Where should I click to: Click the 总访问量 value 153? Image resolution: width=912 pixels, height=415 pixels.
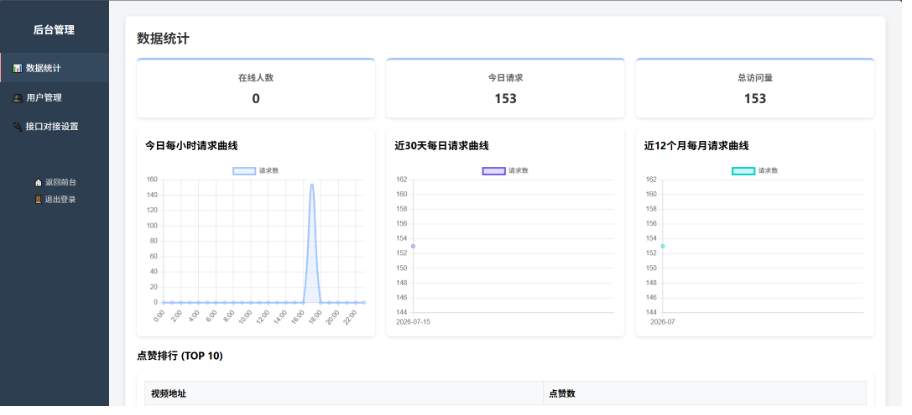pyautogui.click(x=755, y=99)
